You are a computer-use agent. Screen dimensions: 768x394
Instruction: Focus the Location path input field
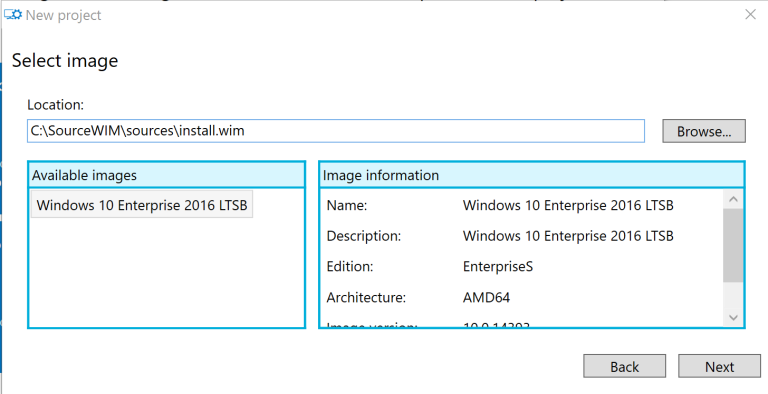click(336, 131)
